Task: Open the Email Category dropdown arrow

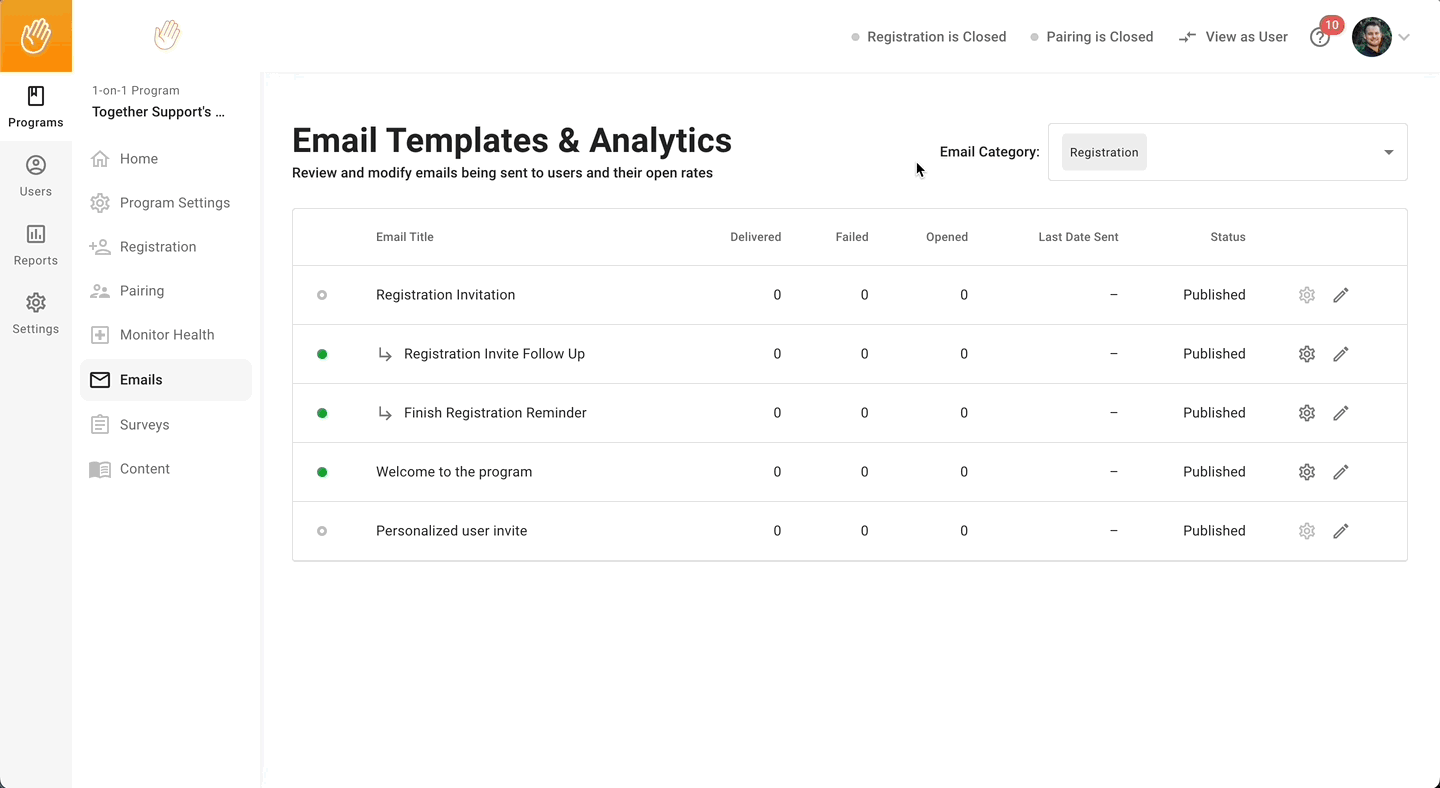Action: point(1388,152)
